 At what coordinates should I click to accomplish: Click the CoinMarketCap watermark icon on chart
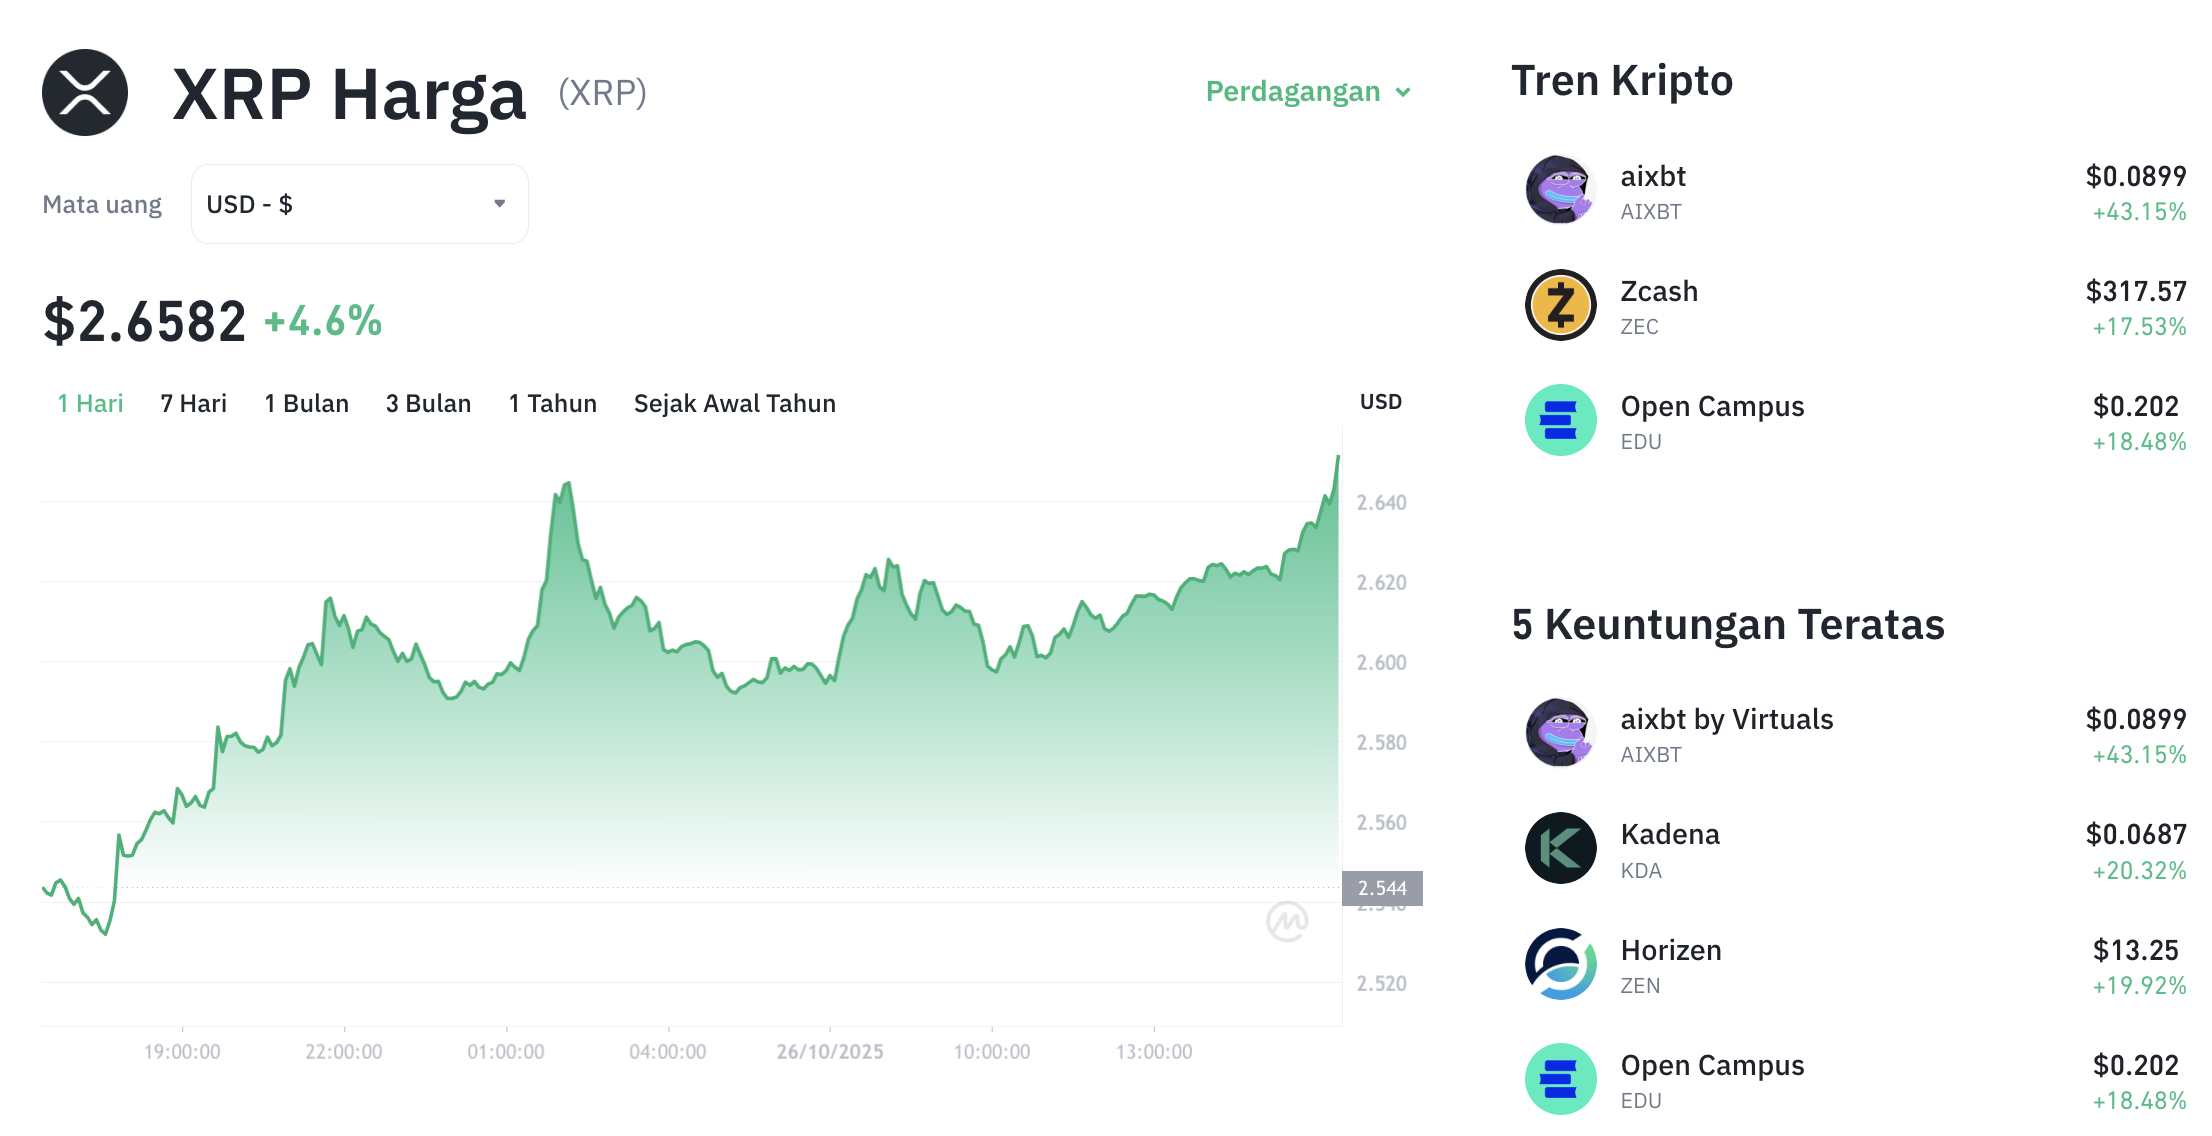(1287, 921)
